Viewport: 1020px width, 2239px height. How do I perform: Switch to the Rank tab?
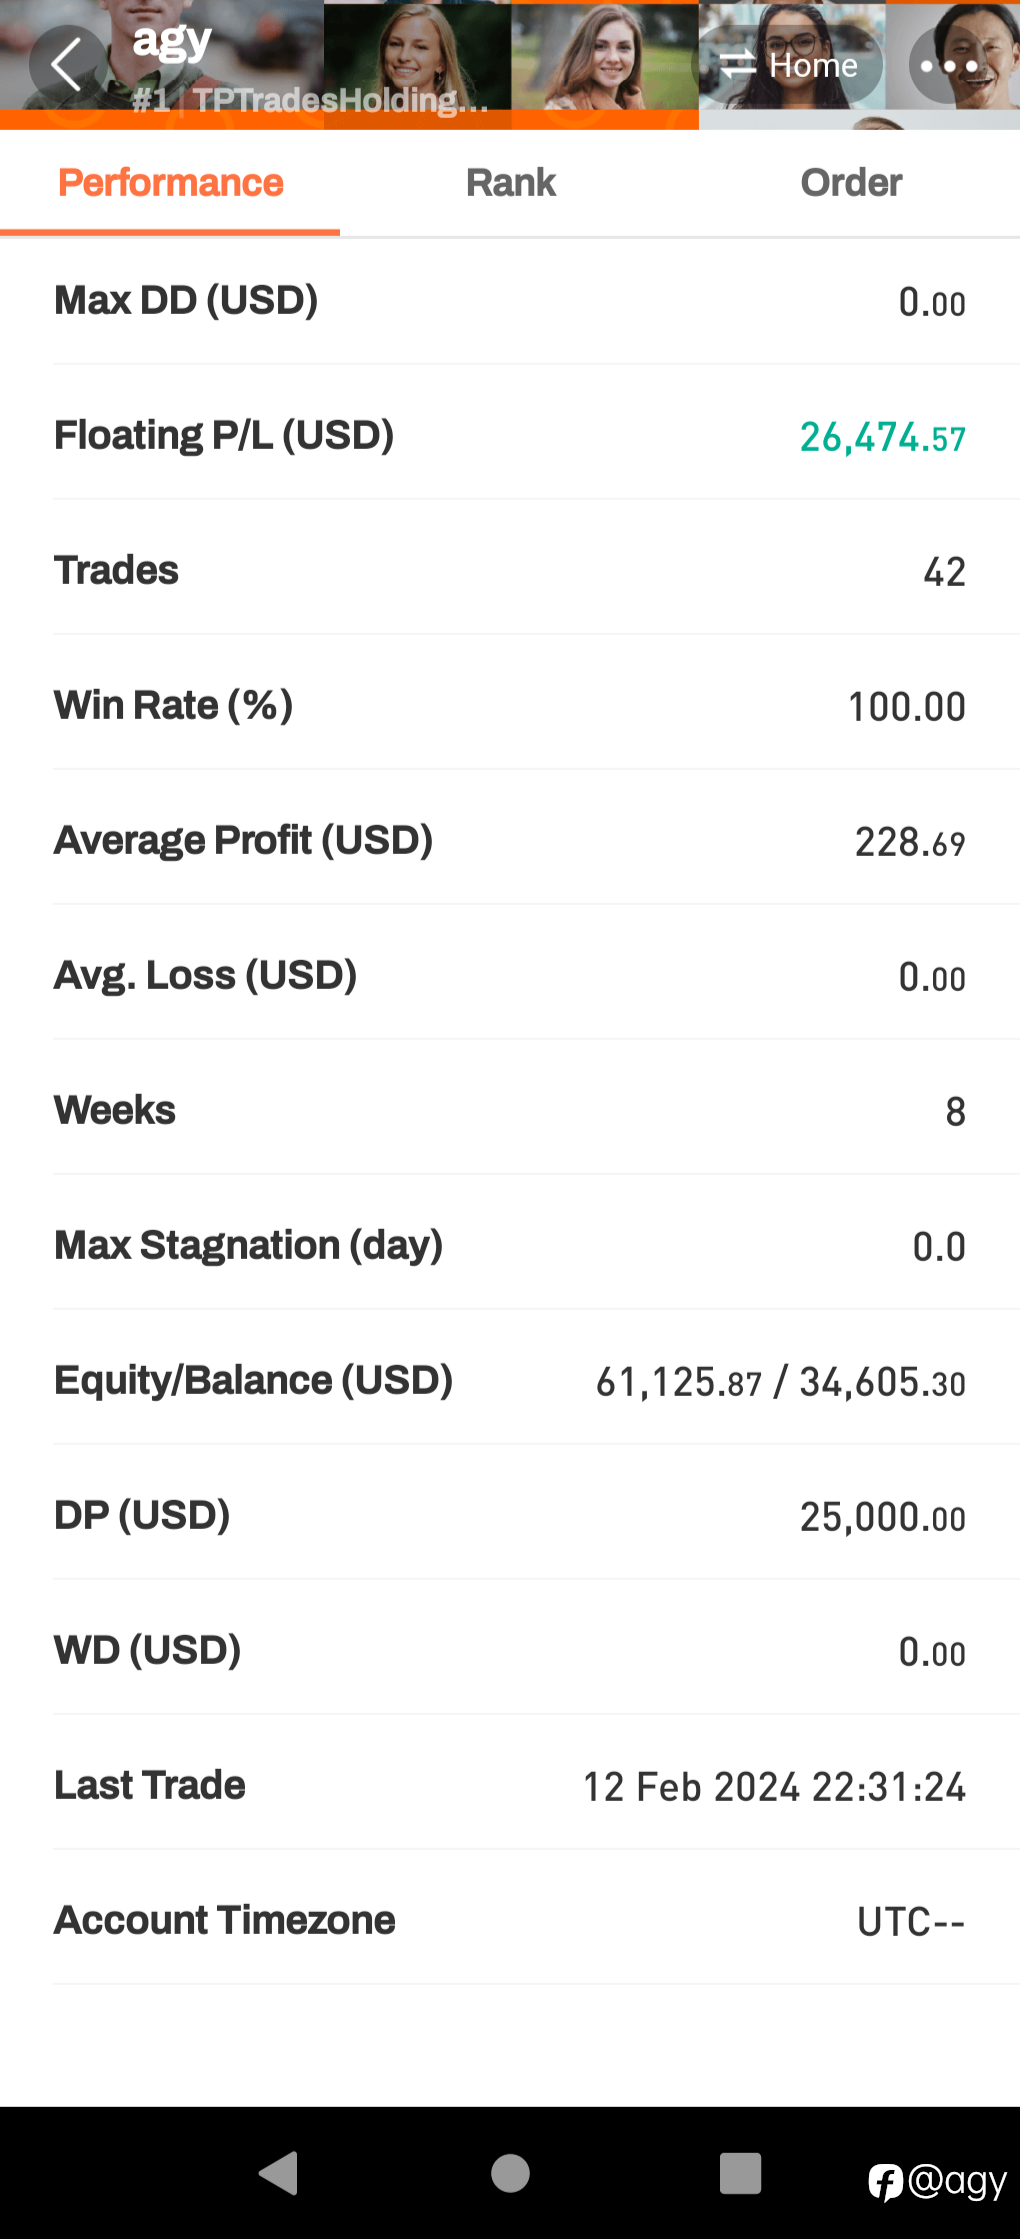tap(510, 183)
